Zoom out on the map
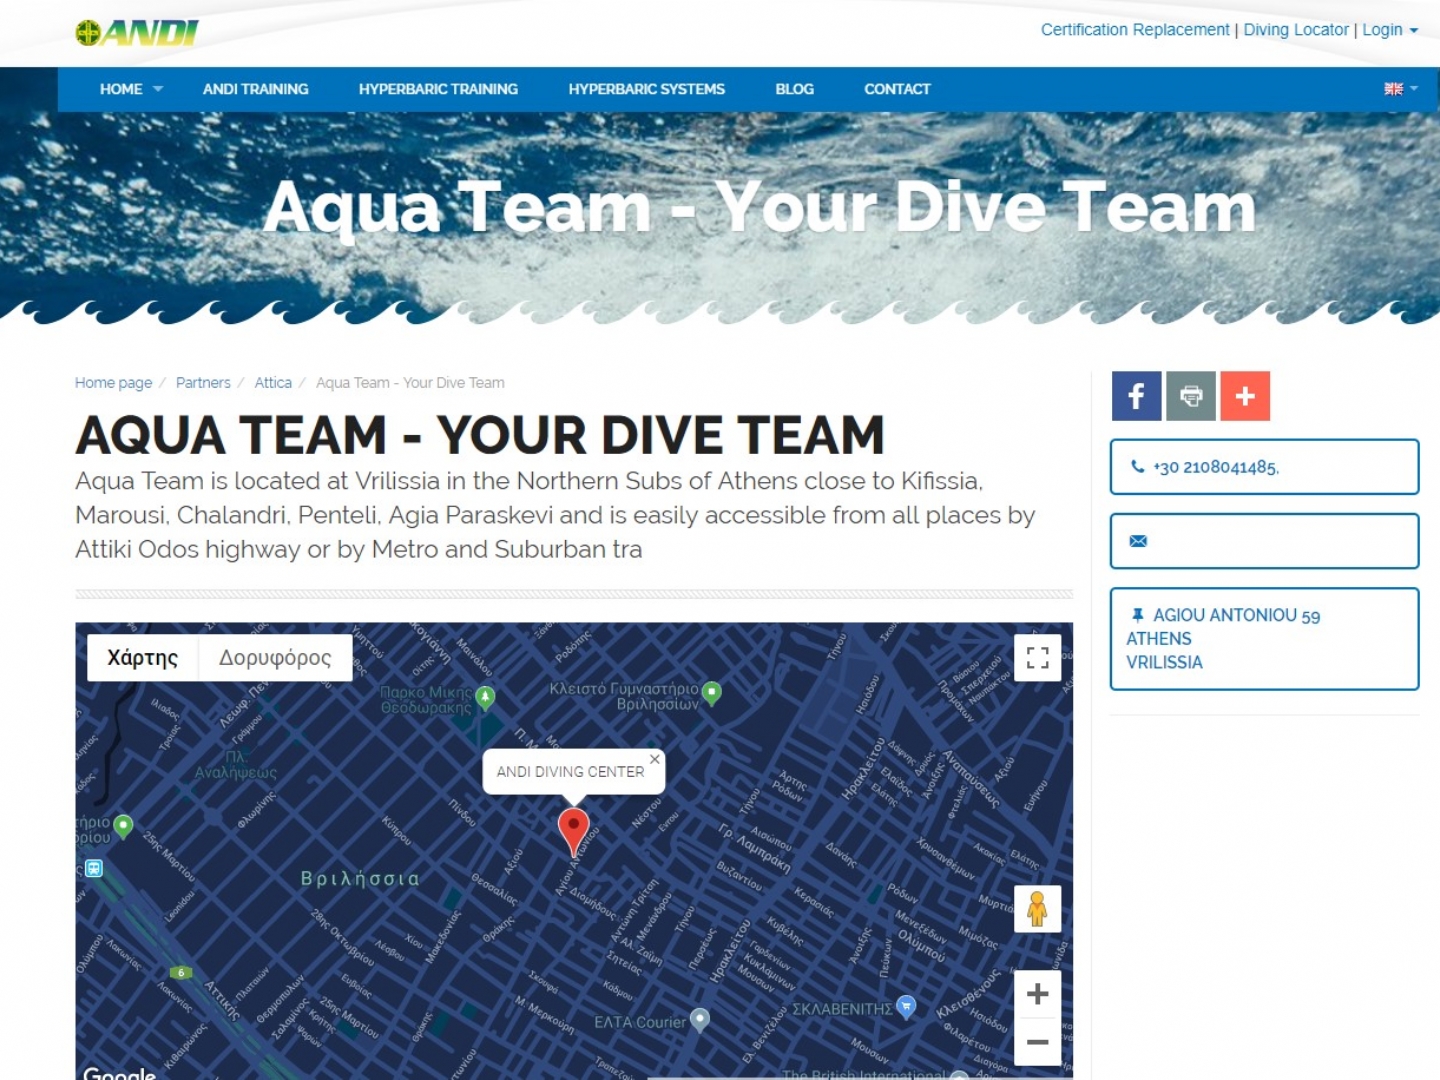Image resolution: width=1440 pixels, height=1080 pixels. pos(1038,1042)
